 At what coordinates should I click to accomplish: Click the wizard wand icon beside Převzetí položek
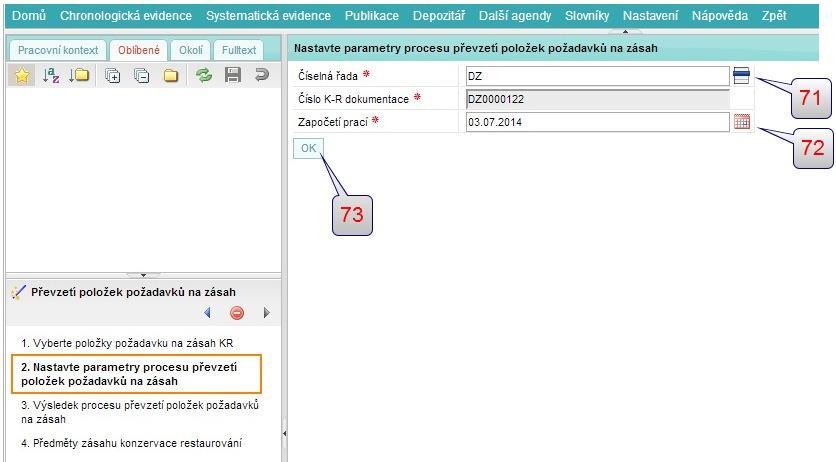coord(18,292)
